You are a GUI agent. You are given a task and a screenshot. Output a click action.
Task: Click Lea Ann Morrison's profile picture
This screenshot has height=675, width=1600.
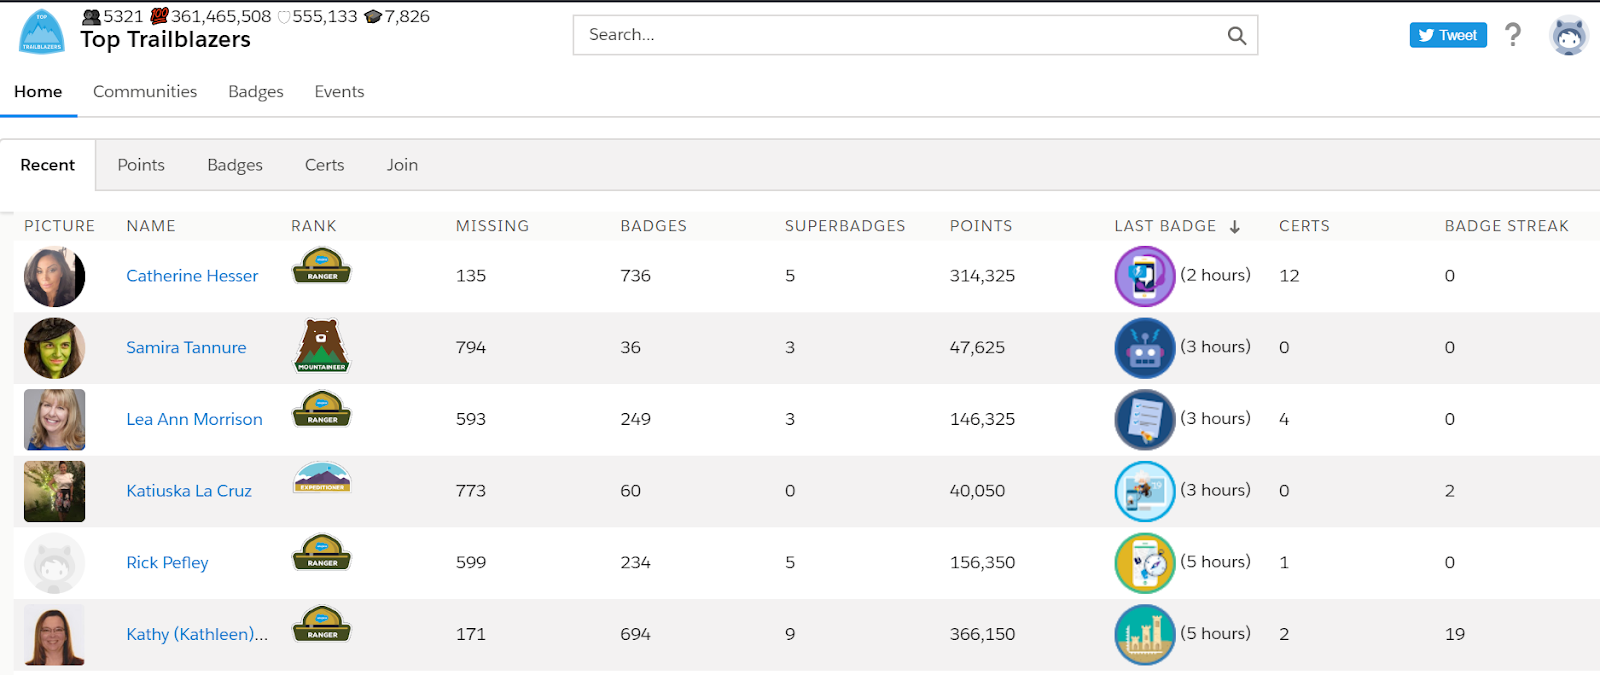[54, 420]
